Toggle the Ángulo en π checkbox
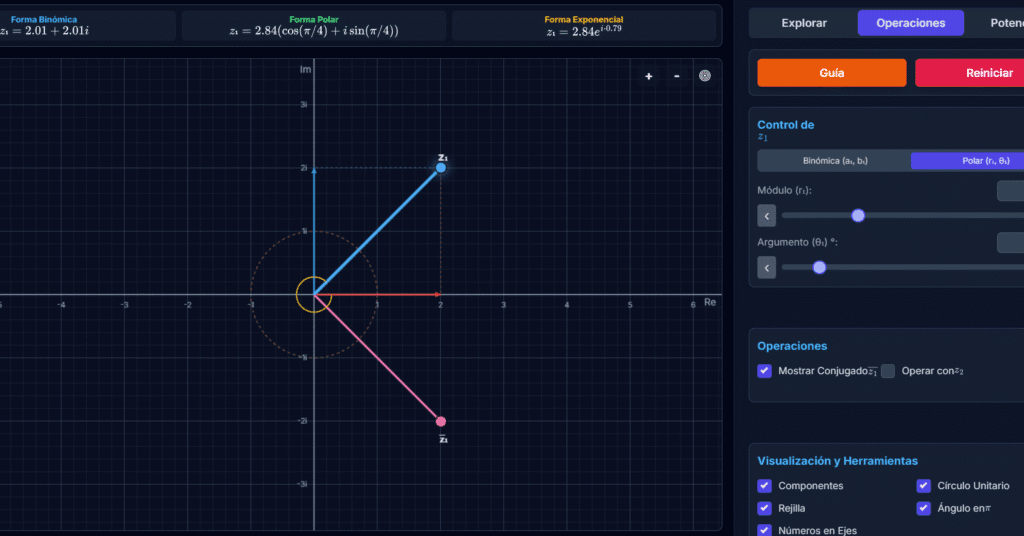Screen dimensions: 1024x536 click(924, 508)
